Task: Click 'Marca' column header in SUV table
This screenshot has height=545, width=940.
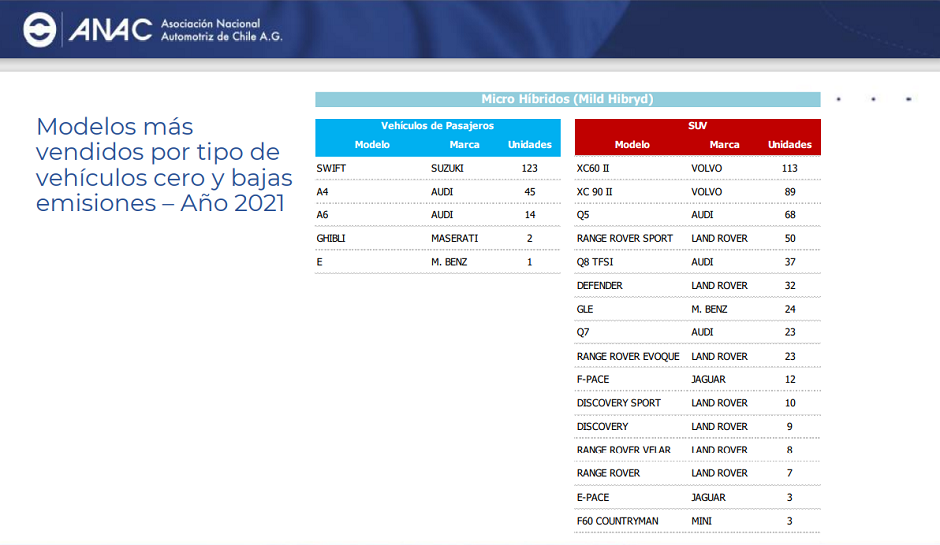Action: [724, 144]
